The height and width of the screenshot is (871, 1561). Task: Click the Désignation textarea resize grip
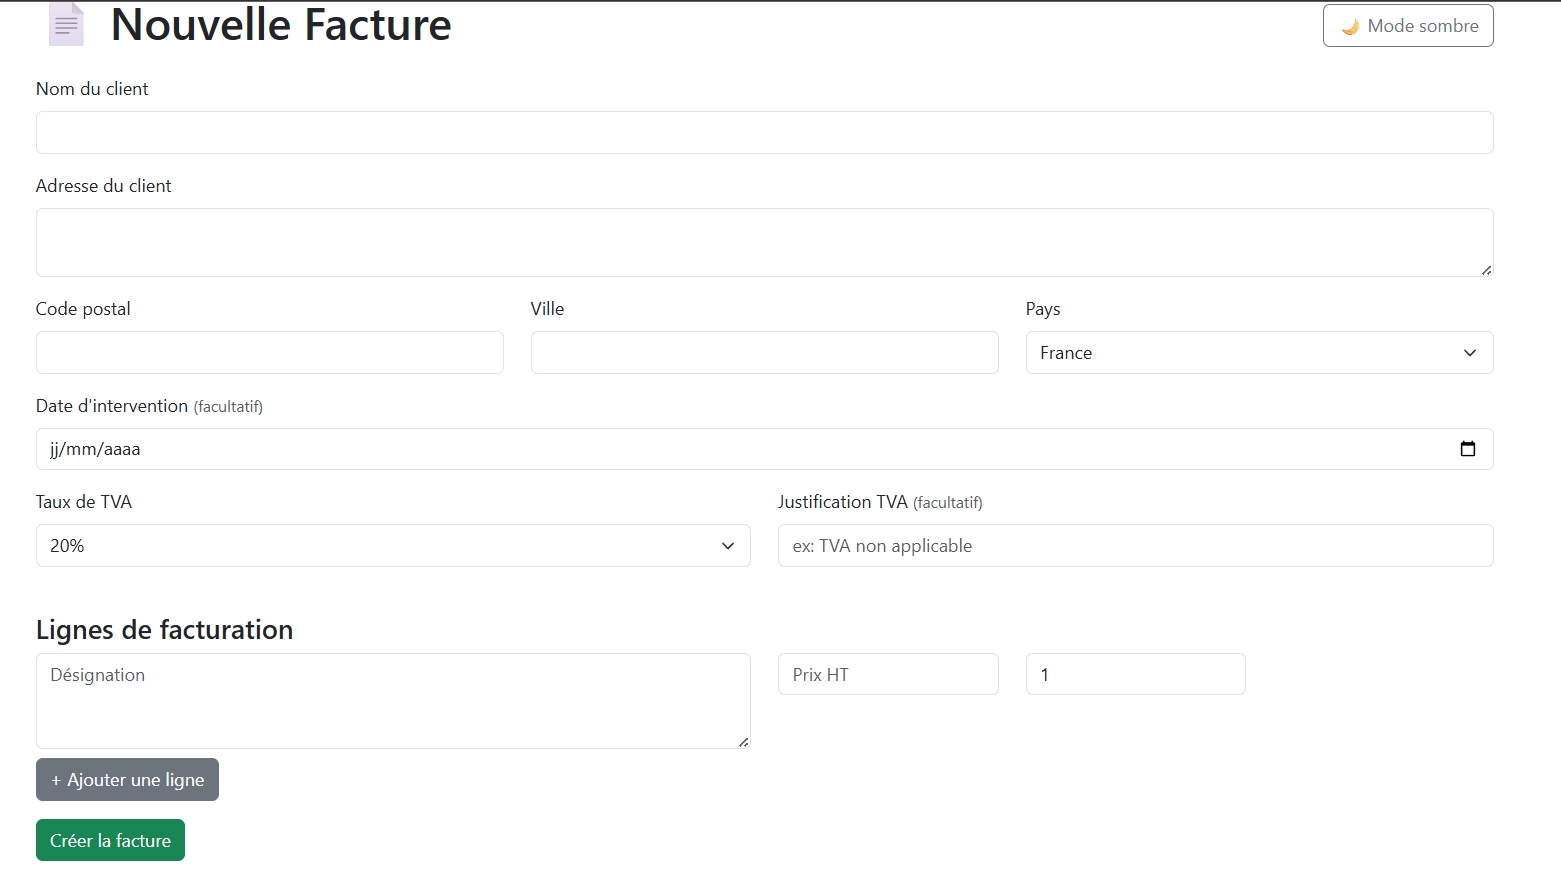pyautogui.click(x=743, y=741)
